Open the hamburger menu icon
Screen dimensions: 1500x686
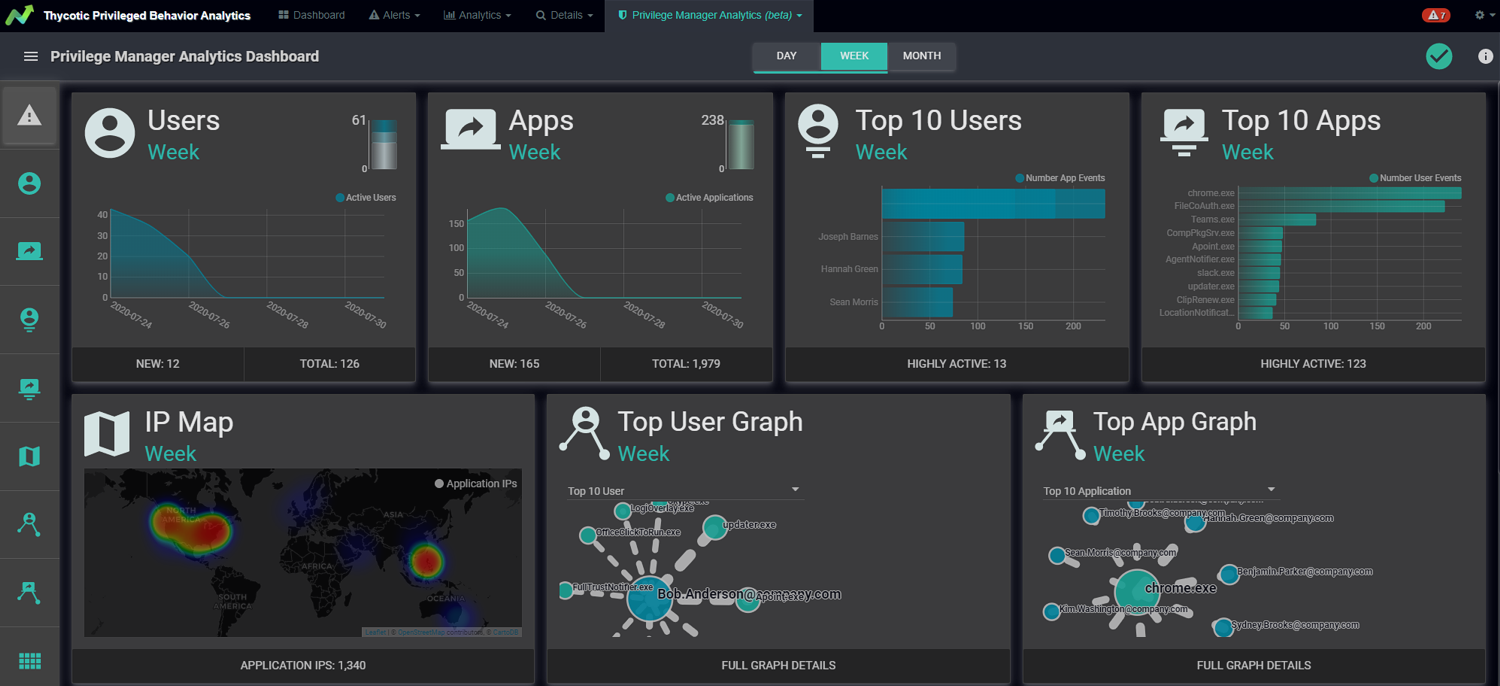(31, 57)
